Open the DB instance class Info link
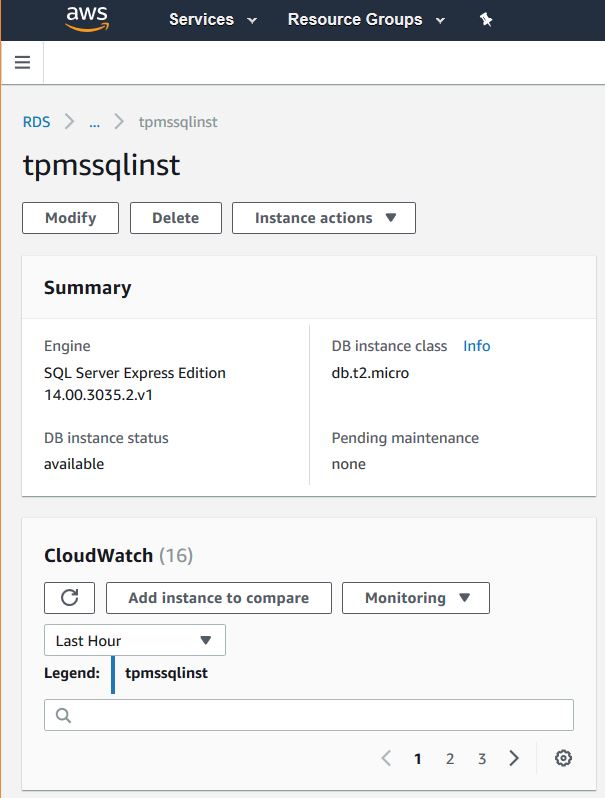605x798 pixels. (476, 346)
